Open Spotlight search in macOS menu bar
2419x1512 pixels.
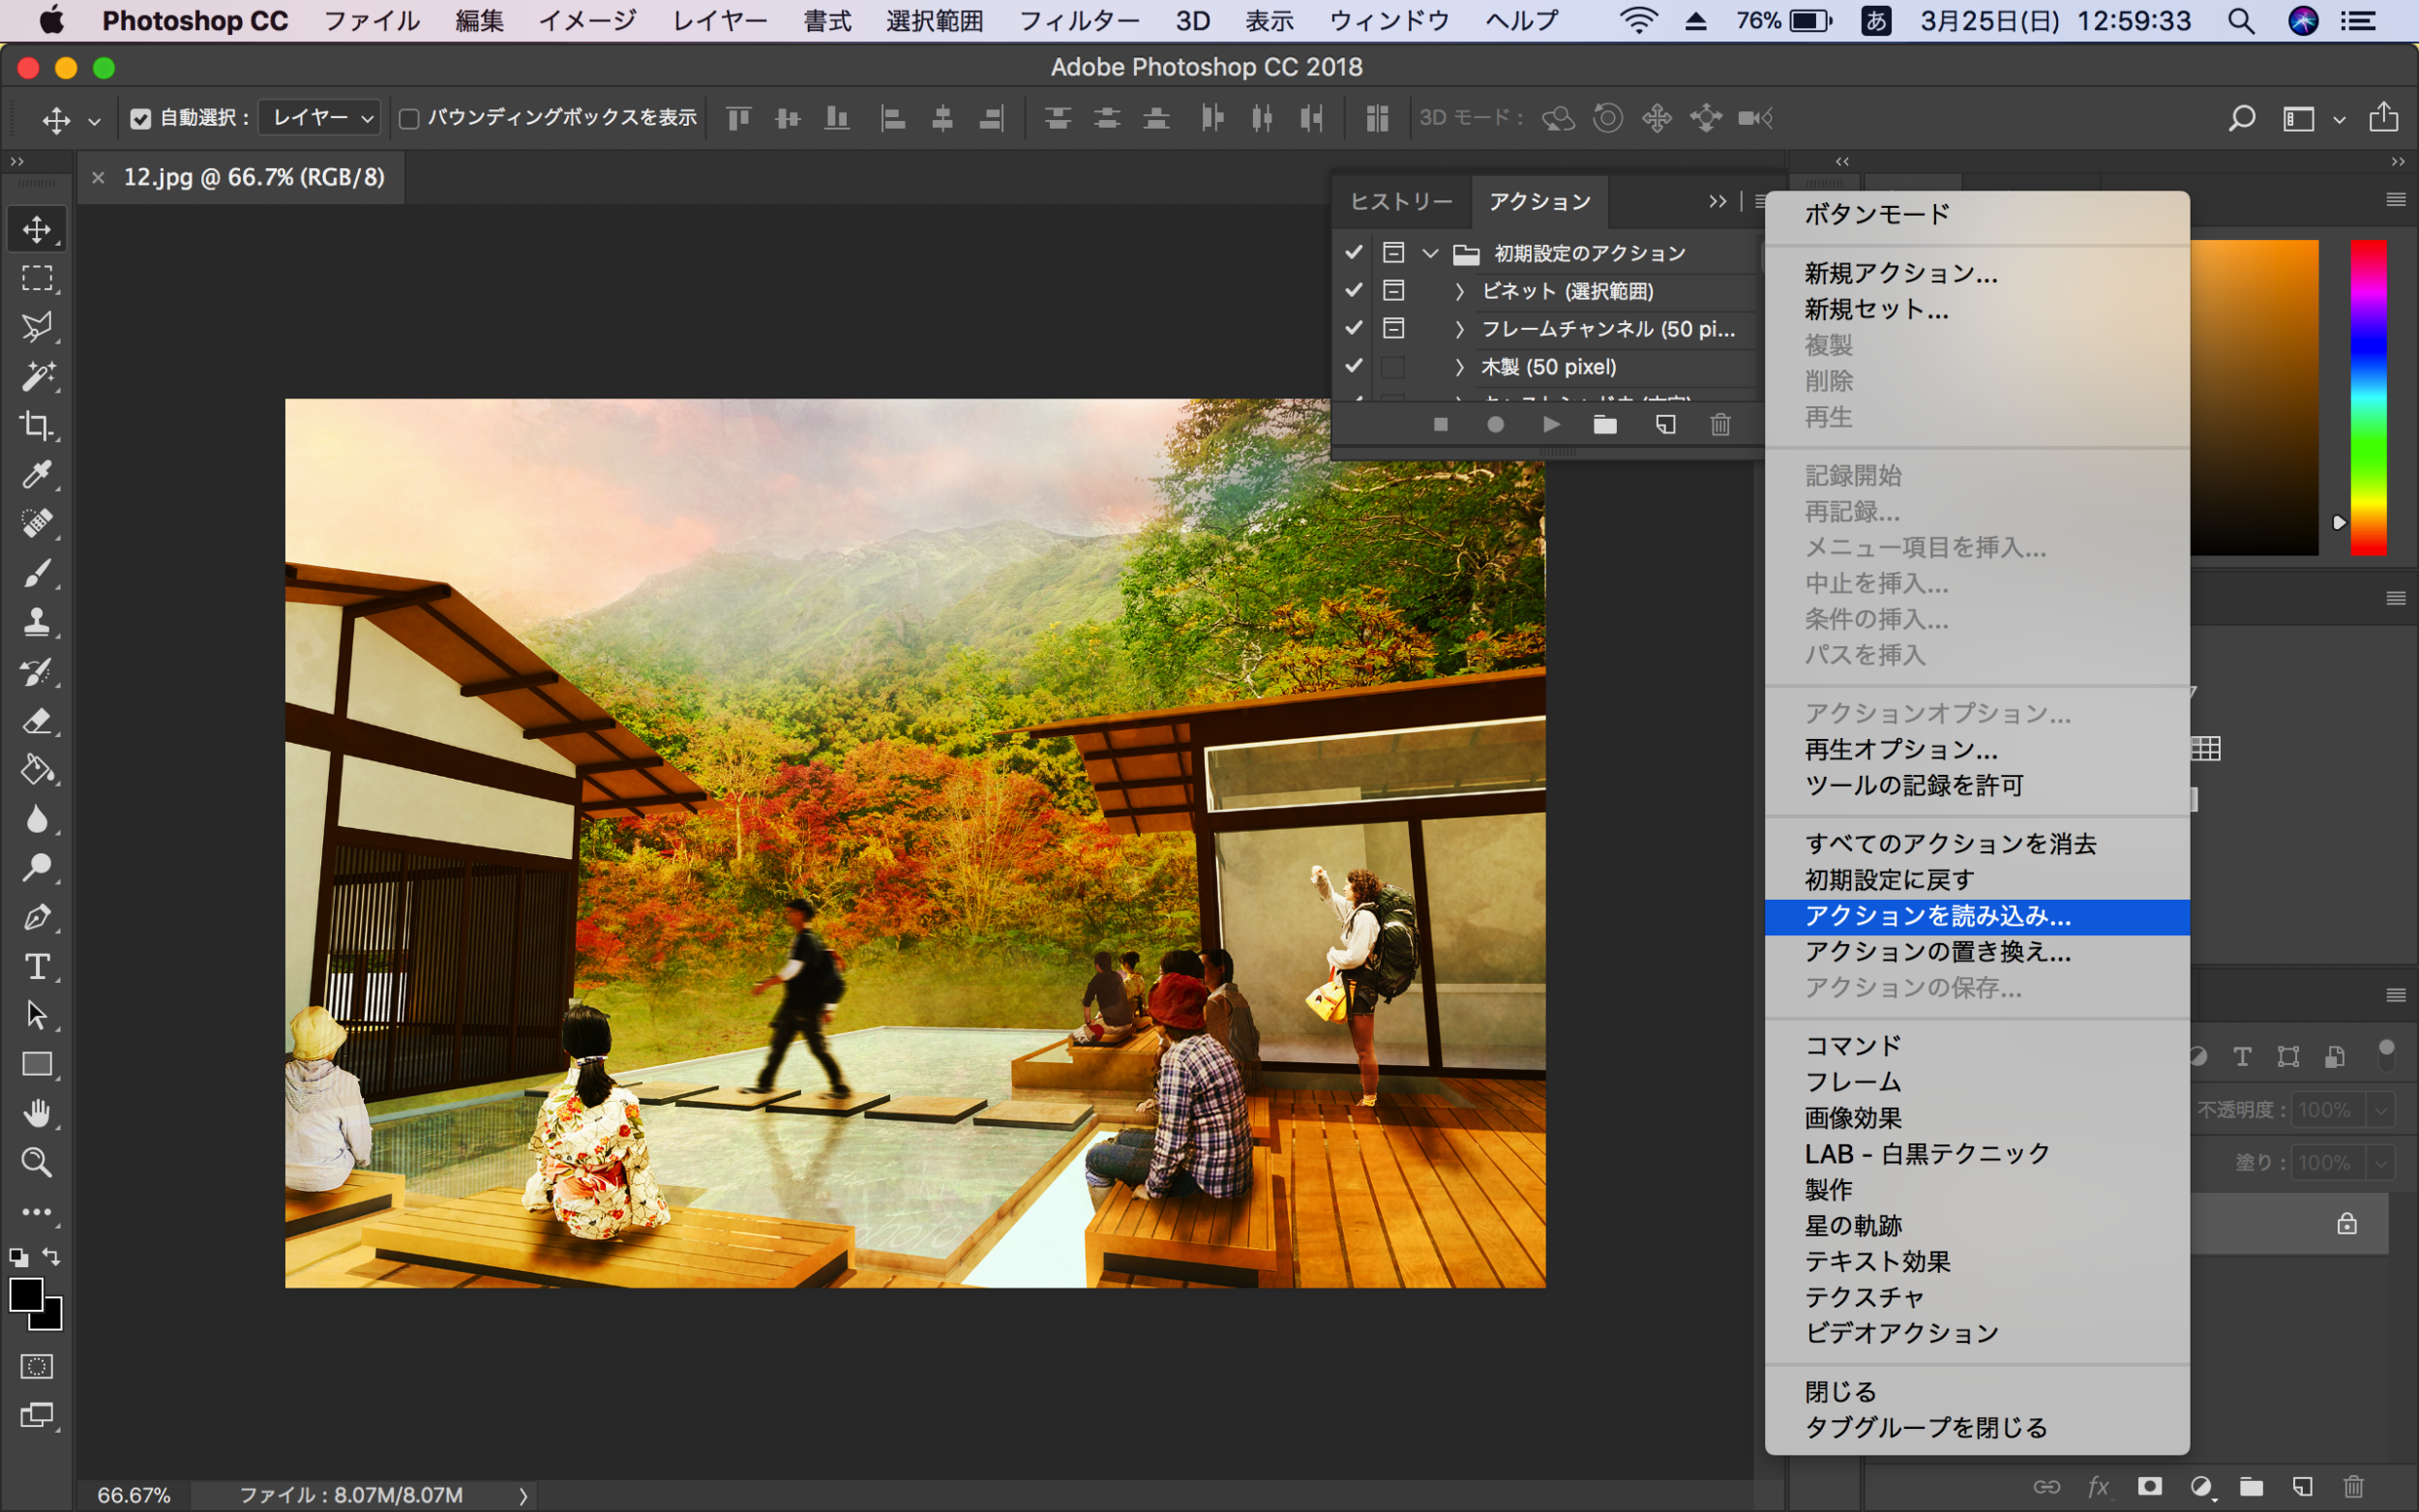2241,21
